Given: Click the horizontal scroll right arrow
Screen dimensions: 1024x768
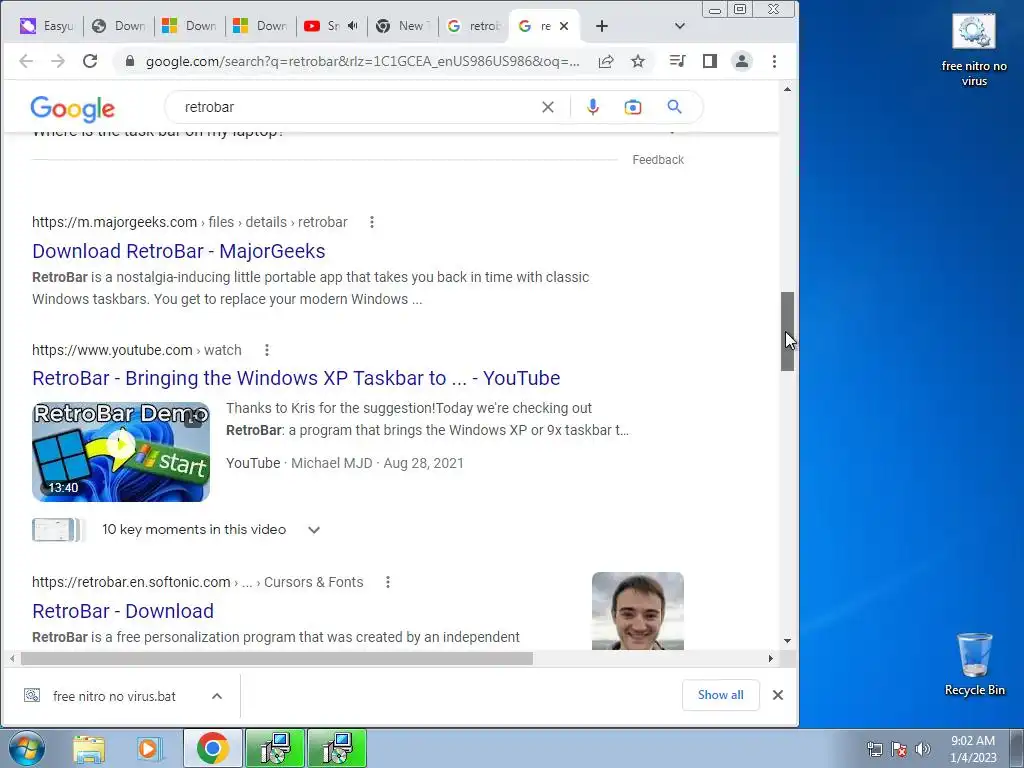Looking at the screenshot, I should 771,658.
